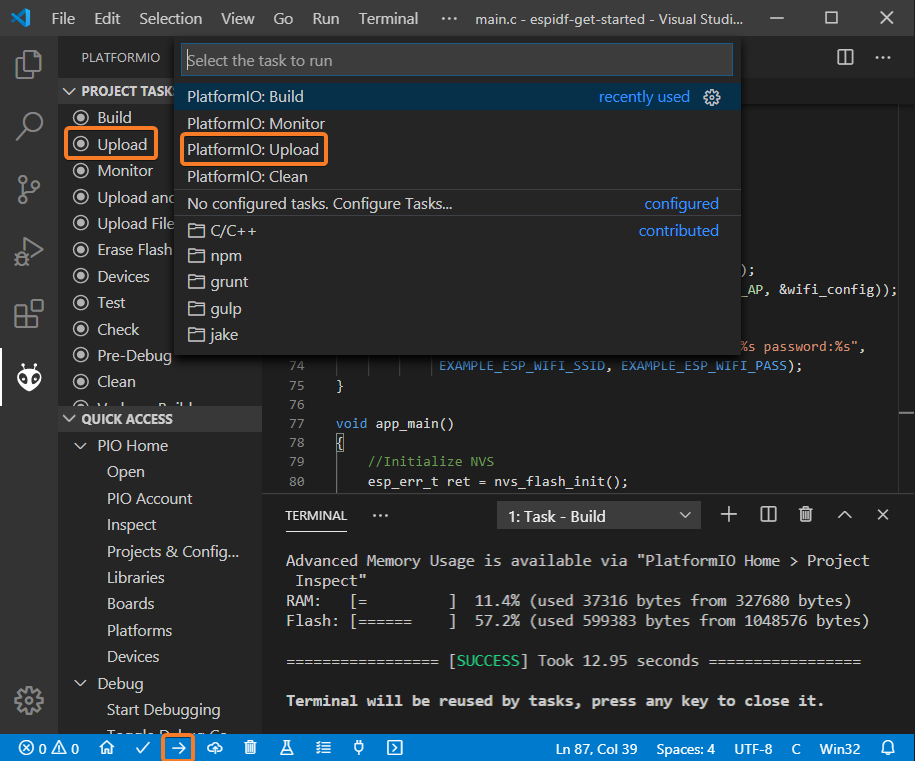Open the terminal selector dropdown
This screenshot has height=761, width=915.
599,516
